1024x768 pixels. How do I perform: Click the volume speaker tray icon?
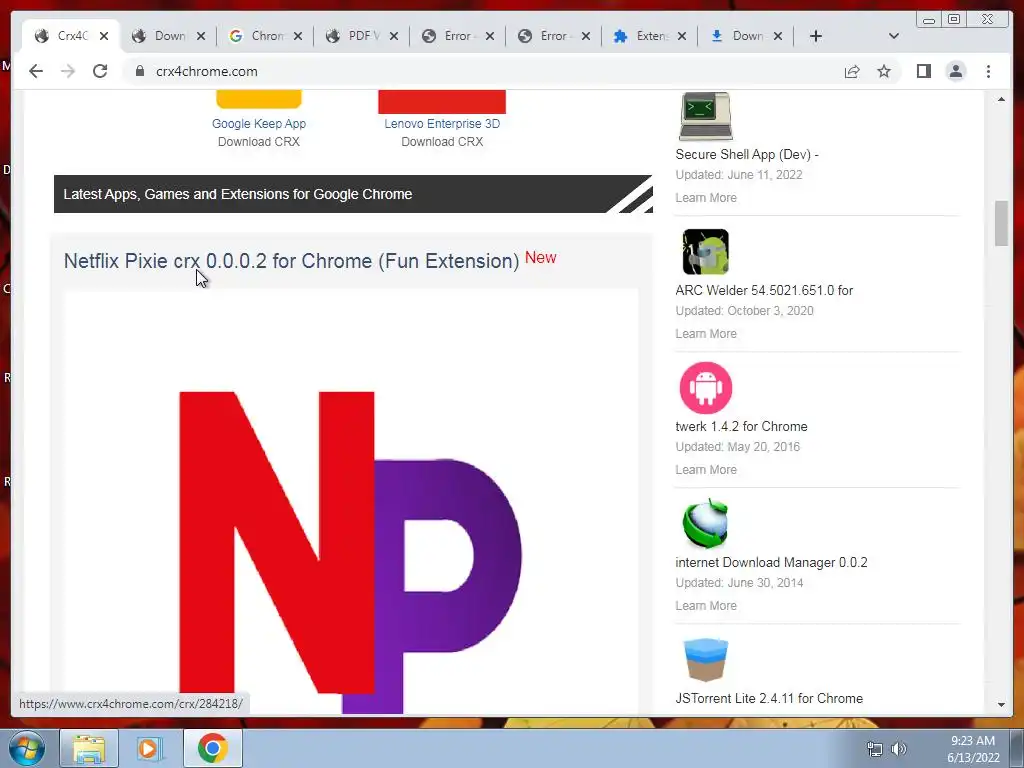(x=899, y=749)
